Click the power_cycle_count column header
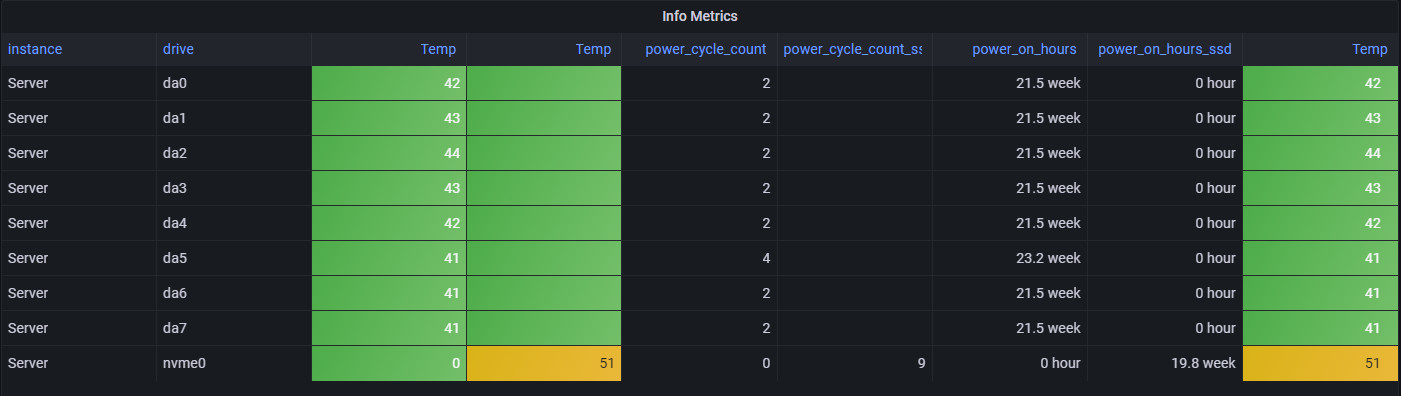1401x396 pixels. [705, 49]
